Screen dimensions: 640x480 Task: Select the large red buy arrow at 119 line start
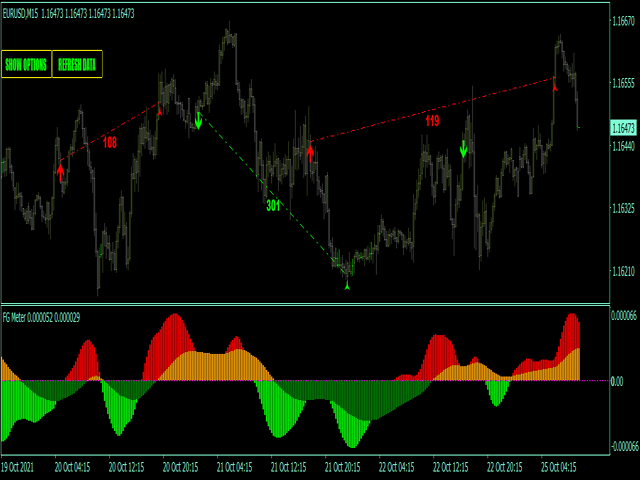(x=310, y=154)
